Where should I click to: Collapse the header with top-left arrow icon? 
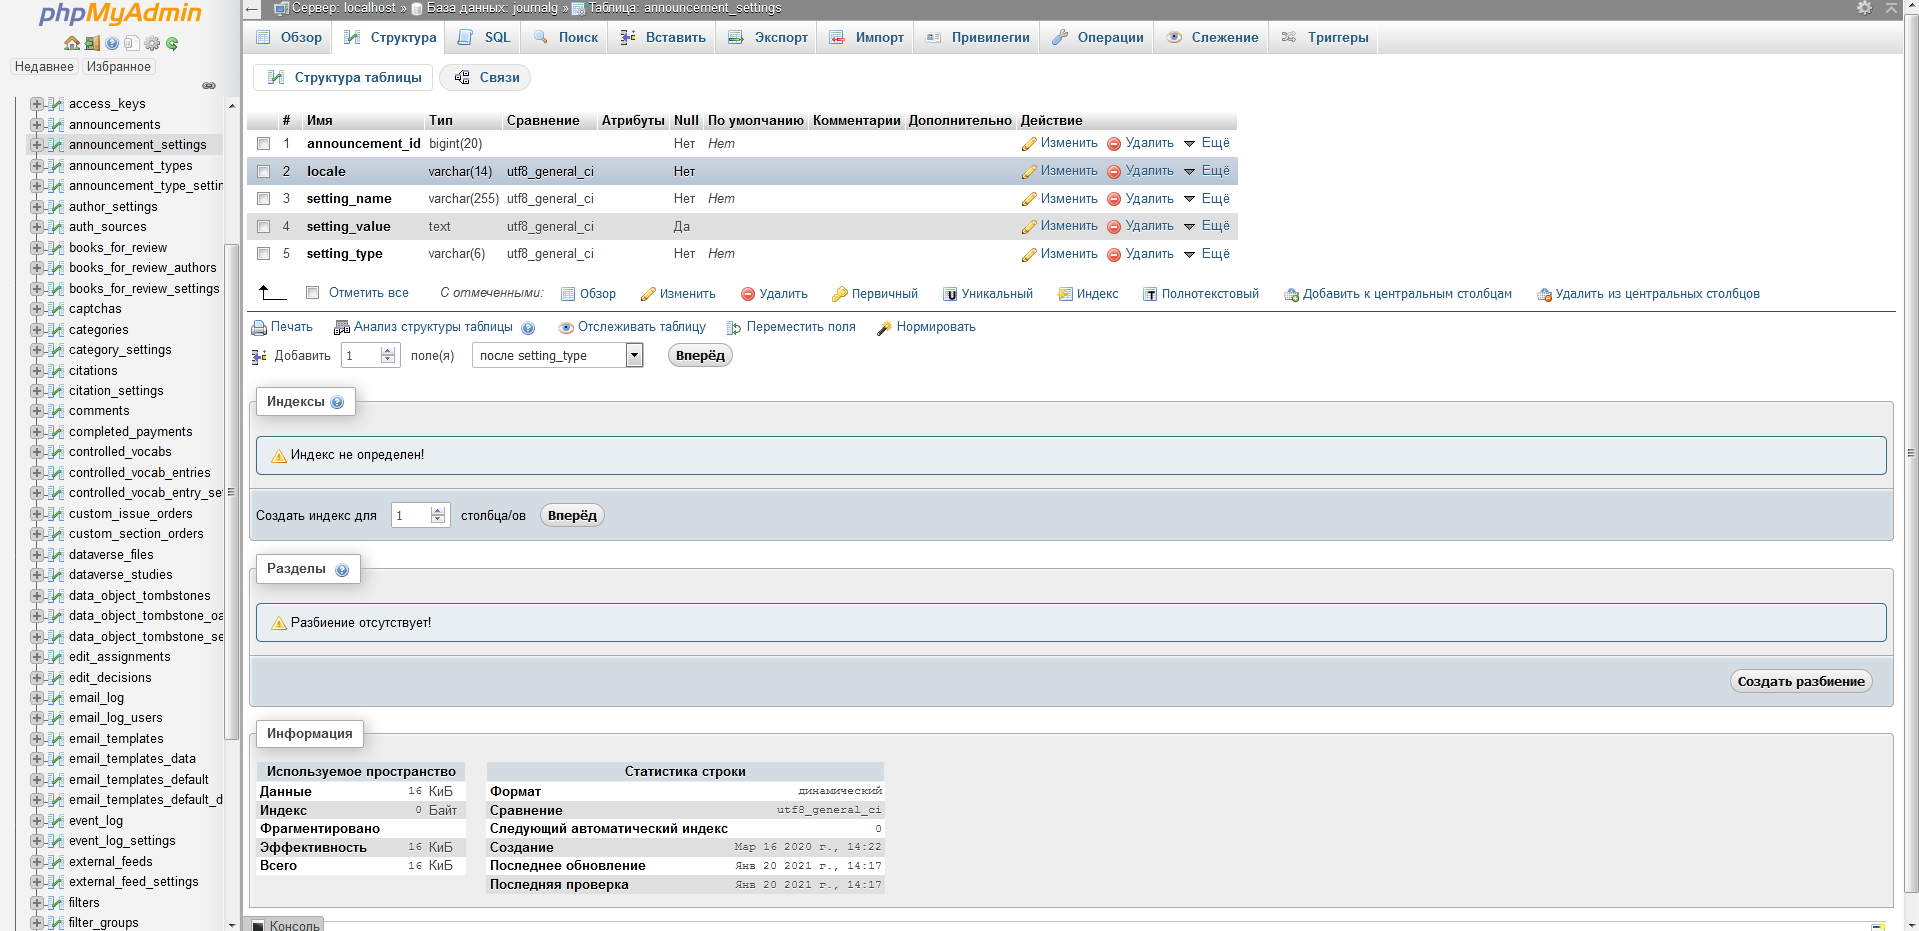point(252,8)
